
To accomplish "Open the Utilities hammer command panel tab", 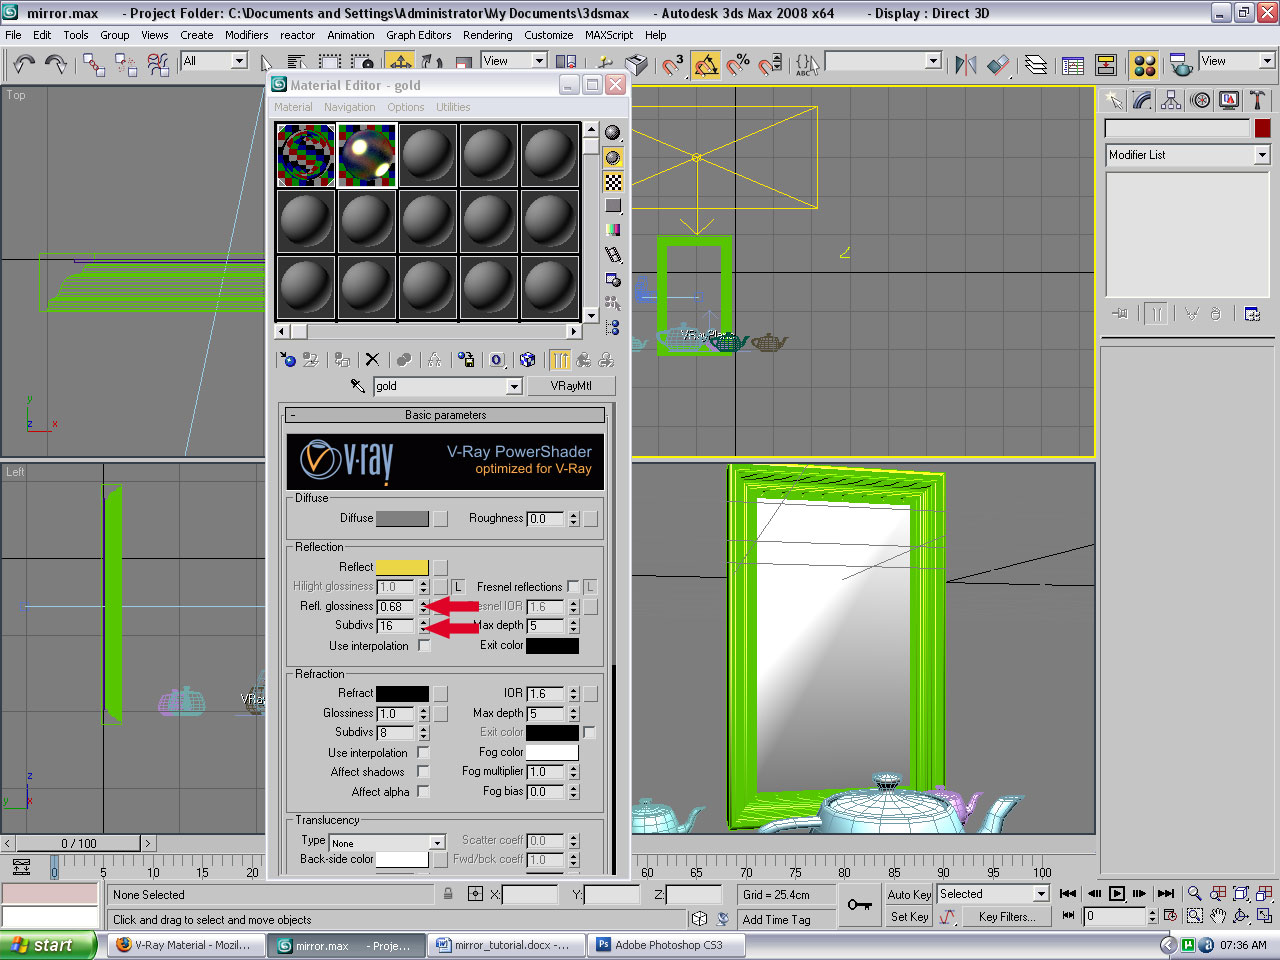I will [1258, 100].
